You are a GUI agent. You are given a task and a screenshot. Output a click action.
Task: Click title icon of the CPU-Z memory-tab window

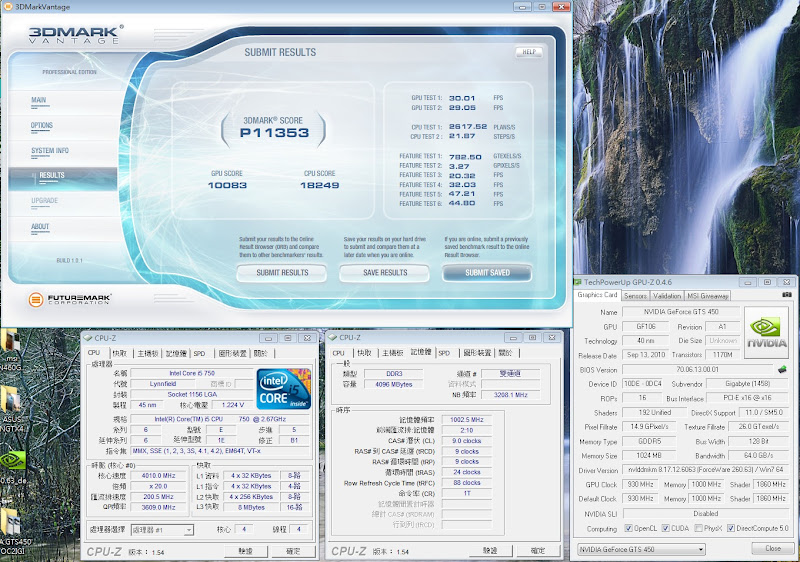[333, 338]
